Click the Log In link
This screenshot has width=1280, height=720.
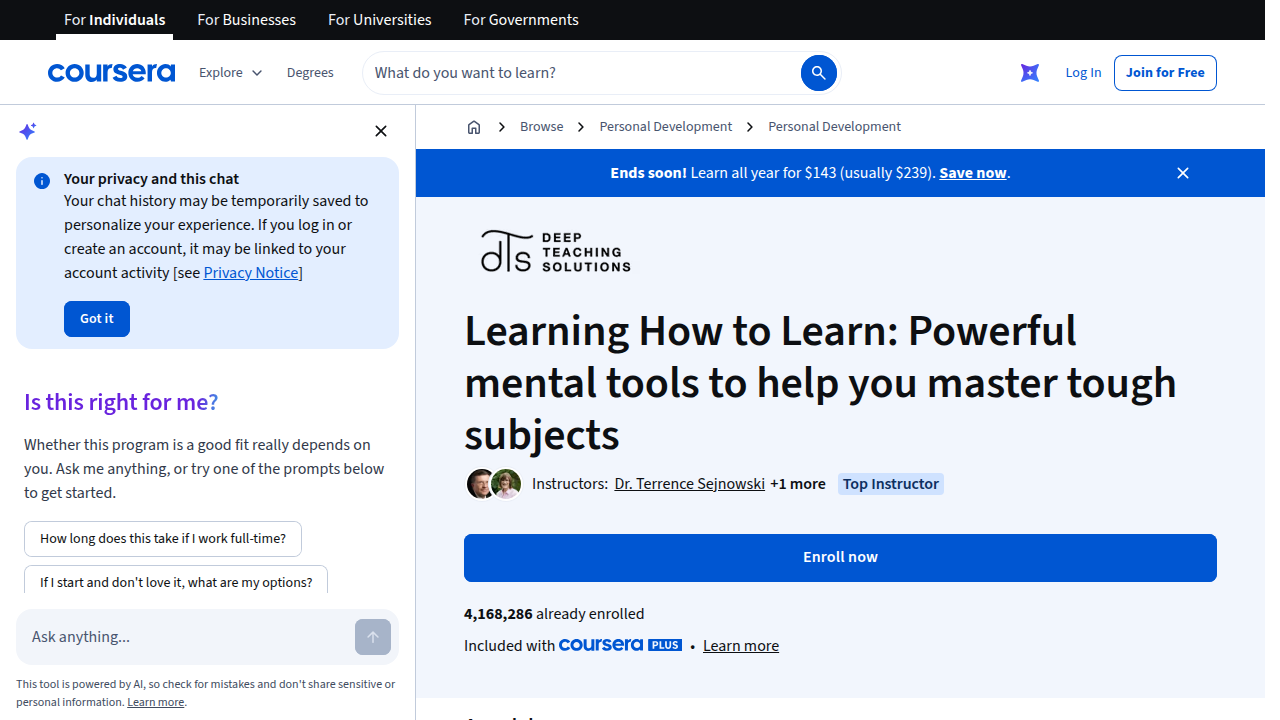click(x=1083, y=73)
